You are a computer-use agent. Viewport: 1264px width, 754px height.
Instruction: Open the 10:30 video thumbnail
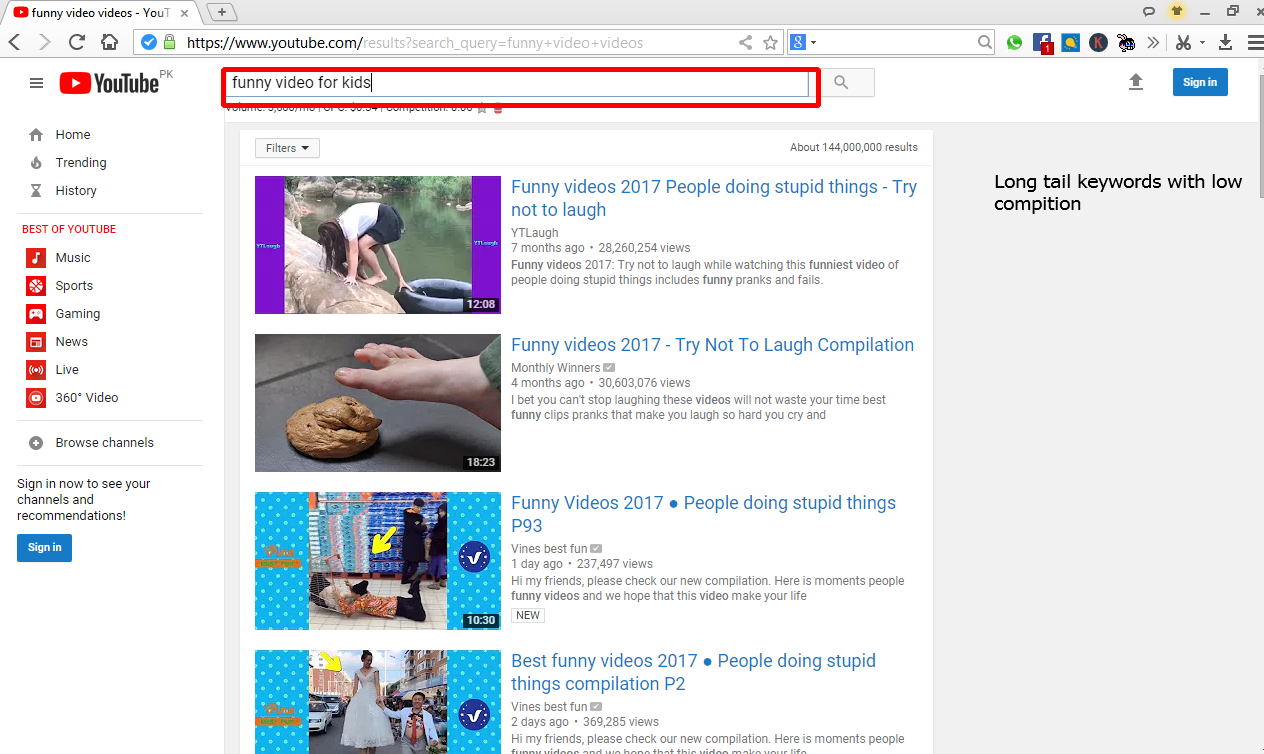(x=378, y=561)
